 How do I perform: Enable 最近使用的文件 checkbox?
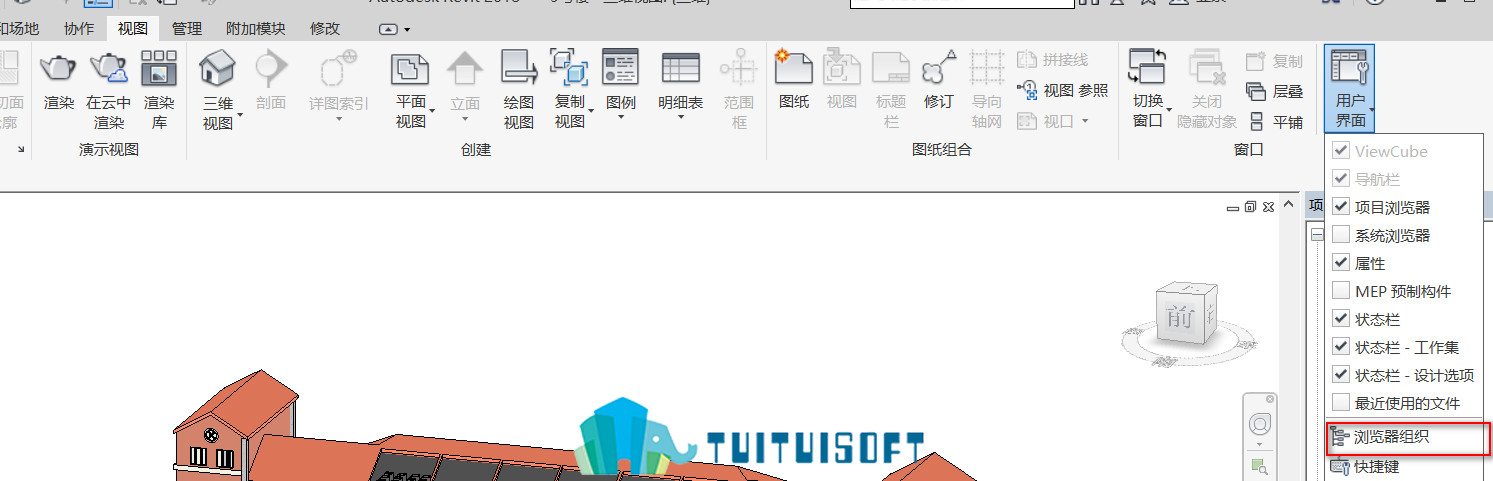pos(1342,403)
